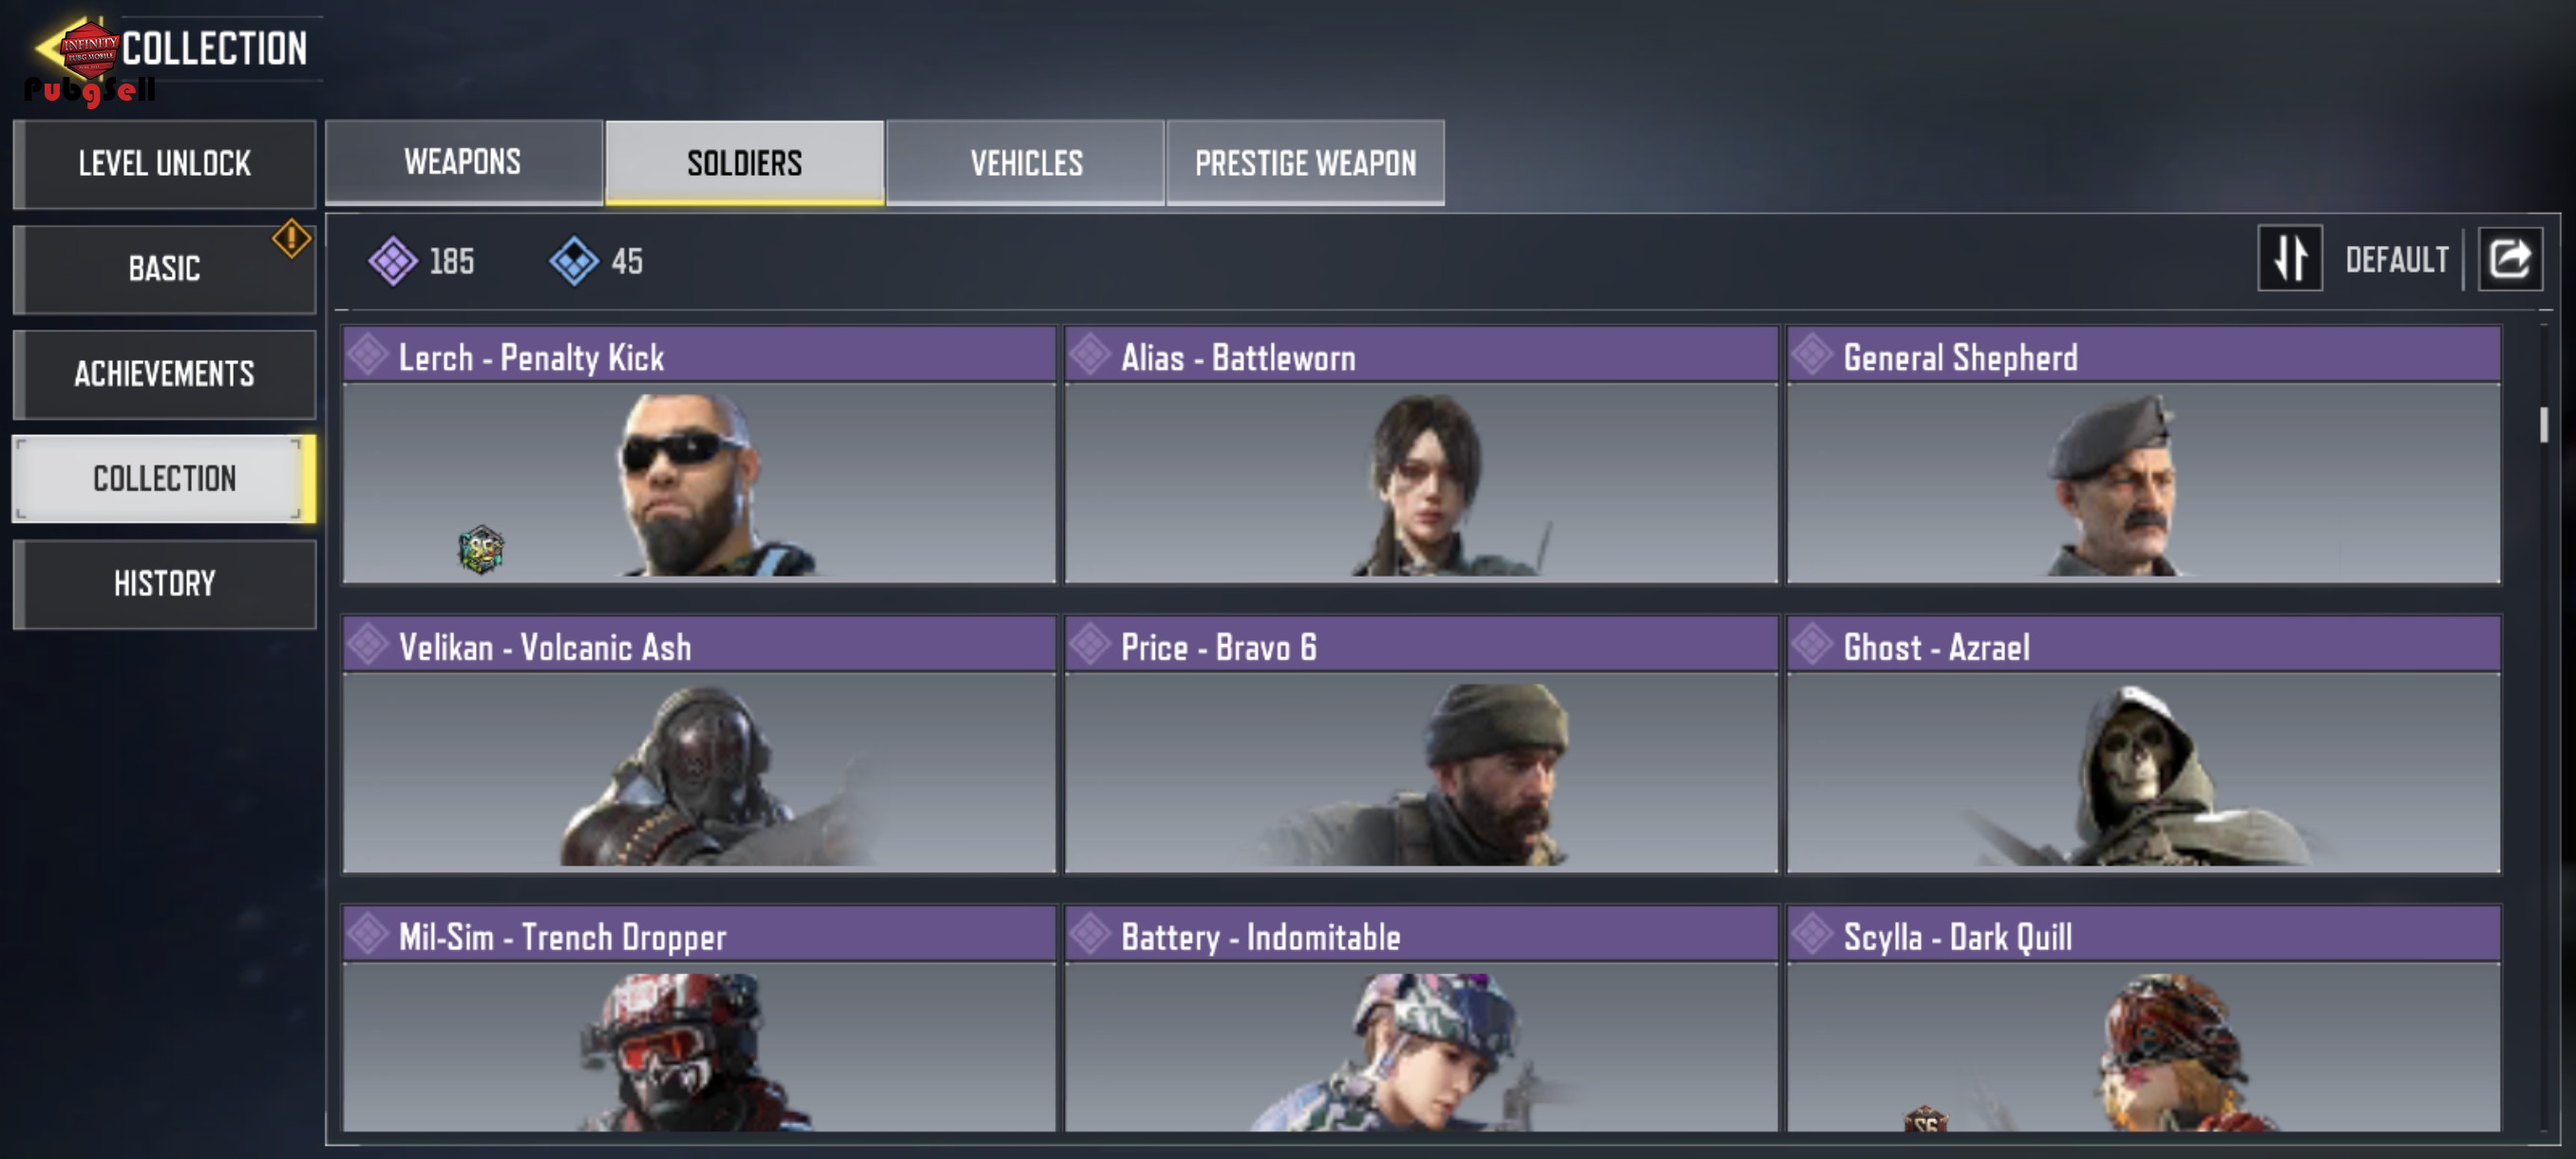Switch to the Weapons tab
Screen dimensions: 2576x1159
(x=464, y=162)
